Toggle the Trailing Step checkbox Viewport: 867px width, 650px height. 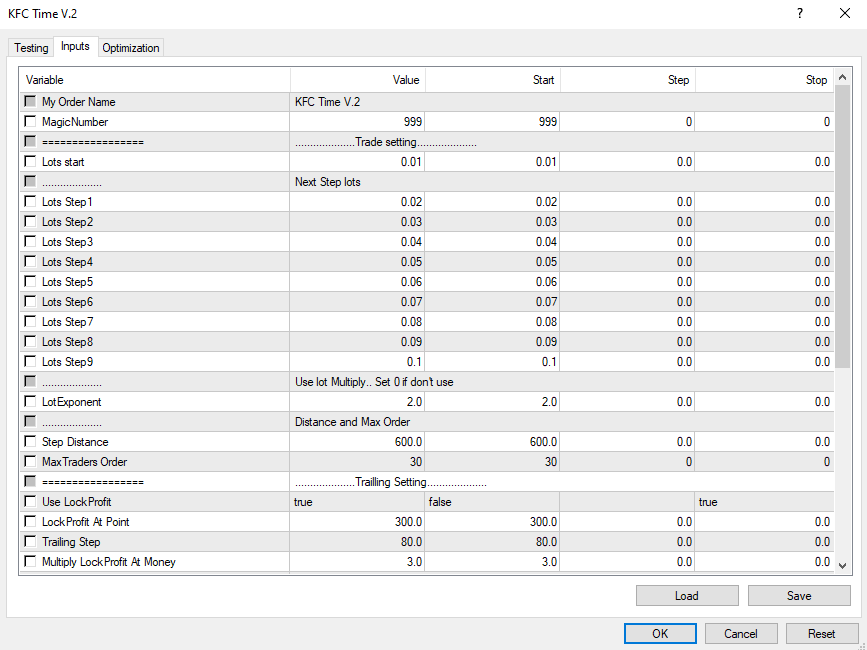coord(30,541)
